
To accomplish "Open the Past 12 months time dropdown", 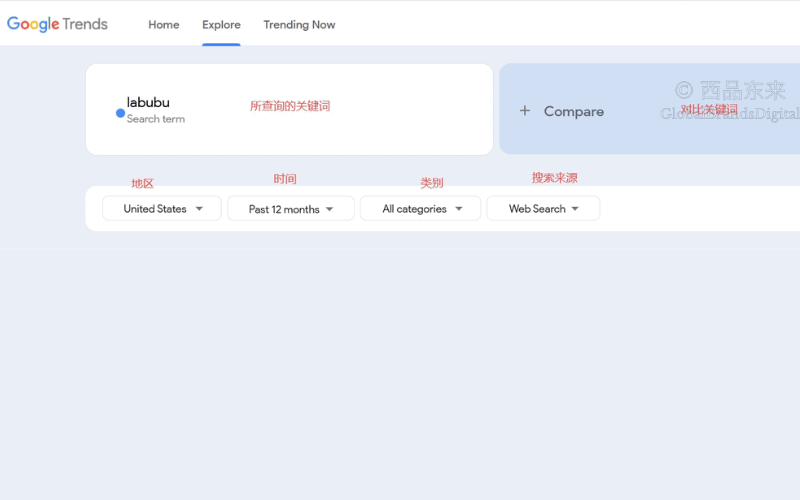I will (291, 209).
